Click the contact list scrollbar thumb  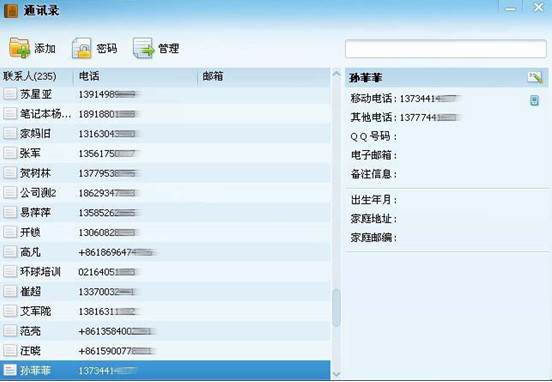tap(337, 308)
